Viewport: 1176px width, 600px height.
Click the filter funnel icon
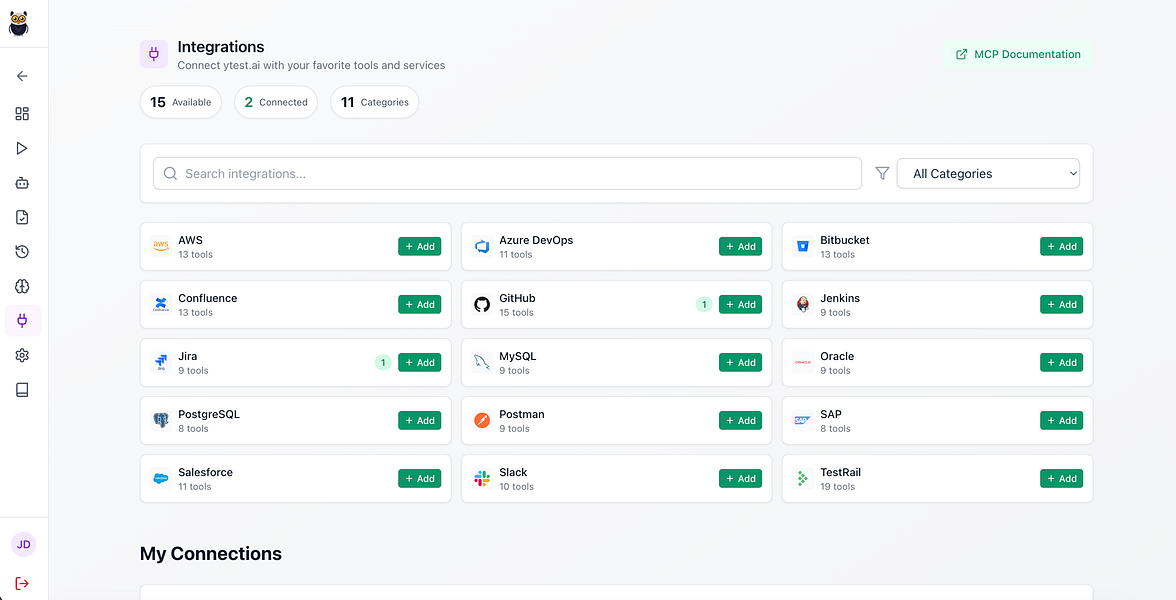[882, 173]
